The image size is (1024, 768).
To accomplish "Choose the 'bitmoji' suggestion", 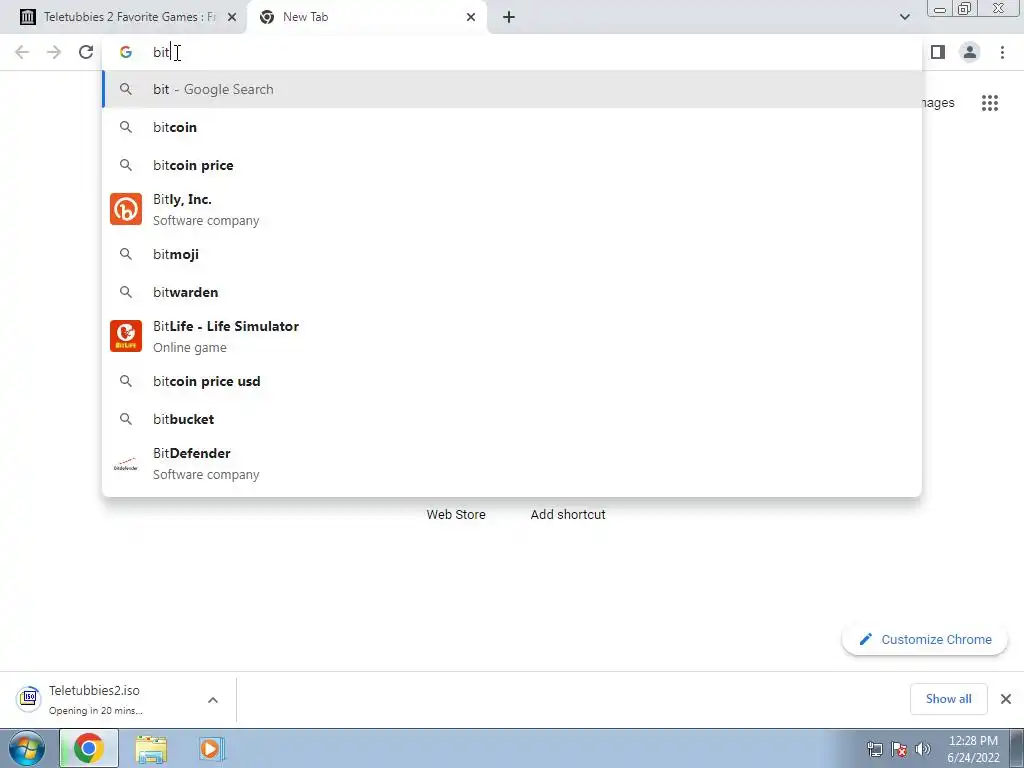I will click(512, 254).
